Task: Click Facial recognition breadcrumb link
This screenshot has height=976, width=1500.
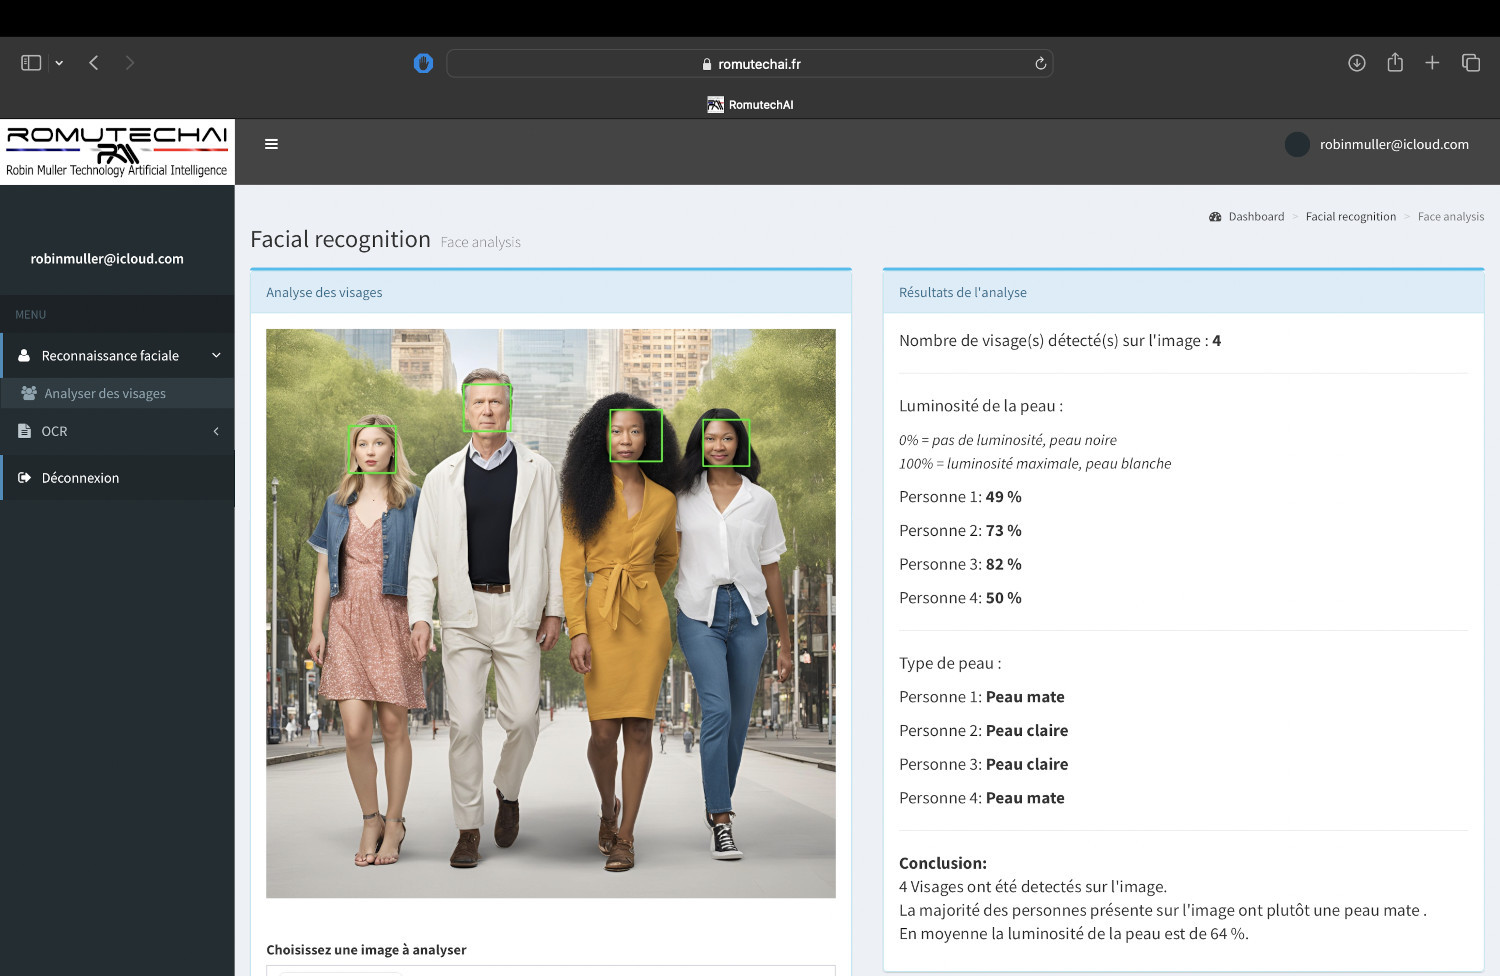Action: pos(1350,217)
